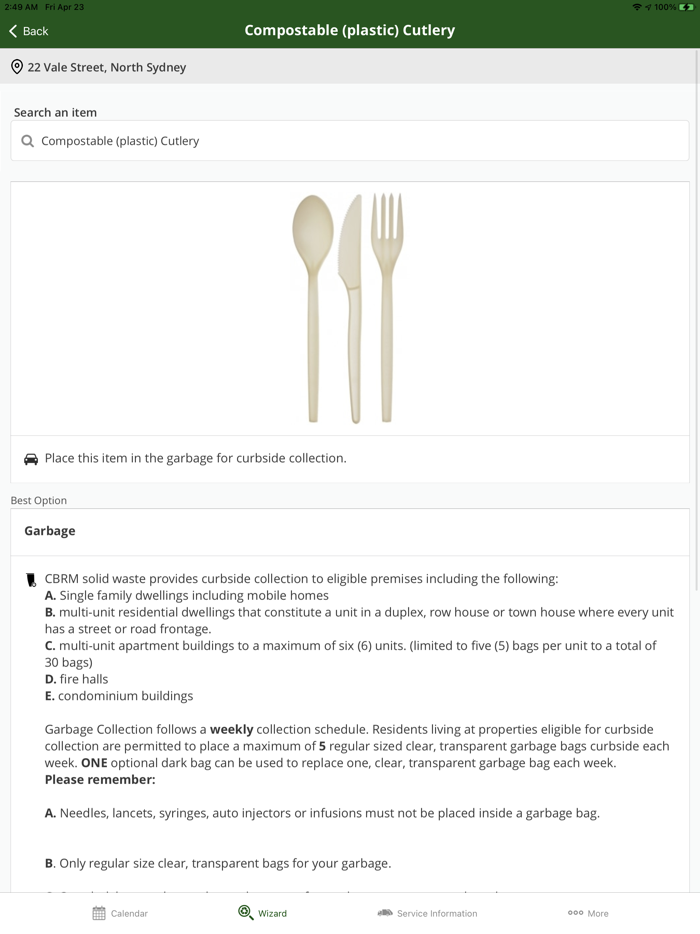Tap the Back chevron icon
The image size is (700, 934).
click(13, 31)
